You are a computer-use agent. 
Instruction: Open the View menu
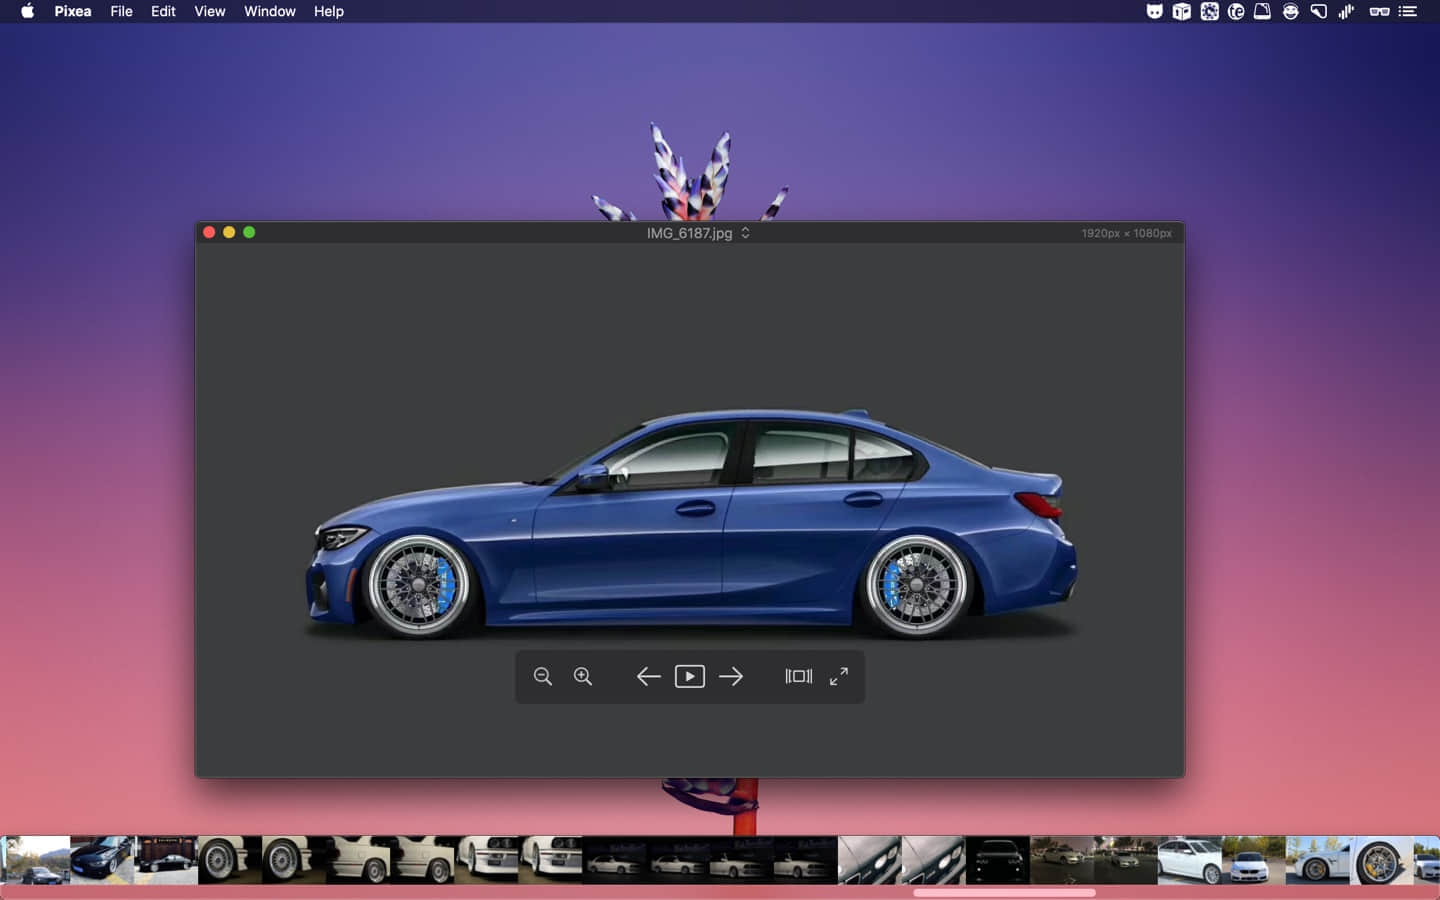210,11
